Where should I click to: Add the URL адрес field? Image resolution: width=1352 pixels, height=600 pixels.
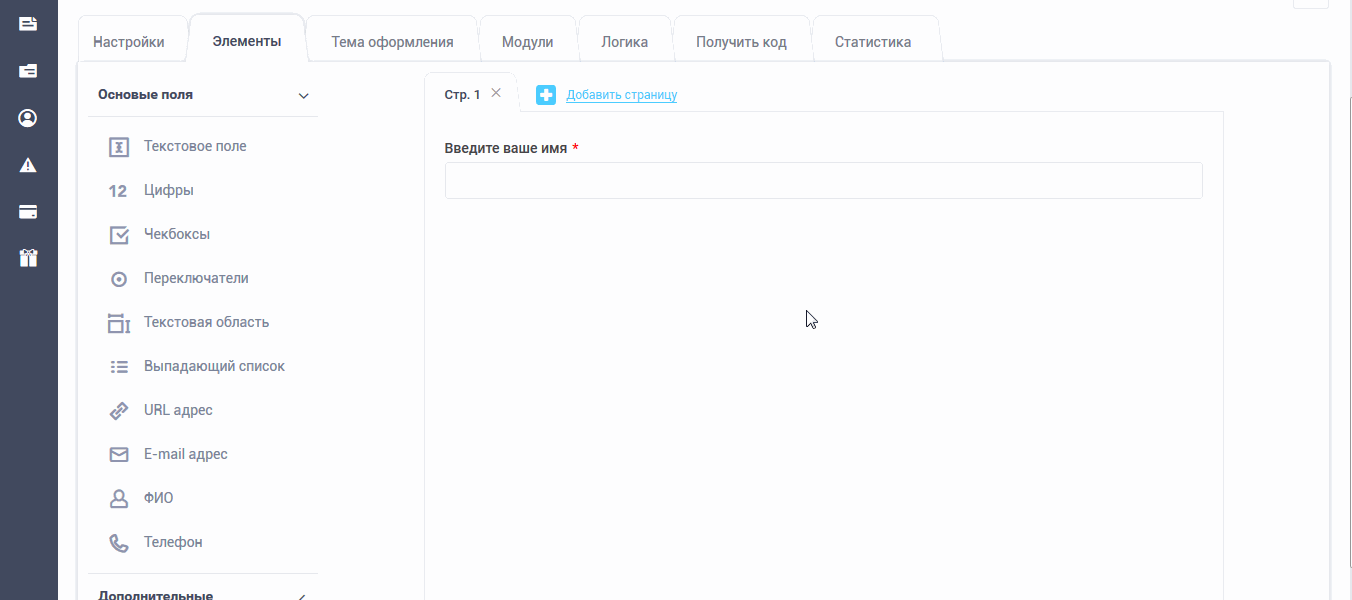(x=177, y=410)
